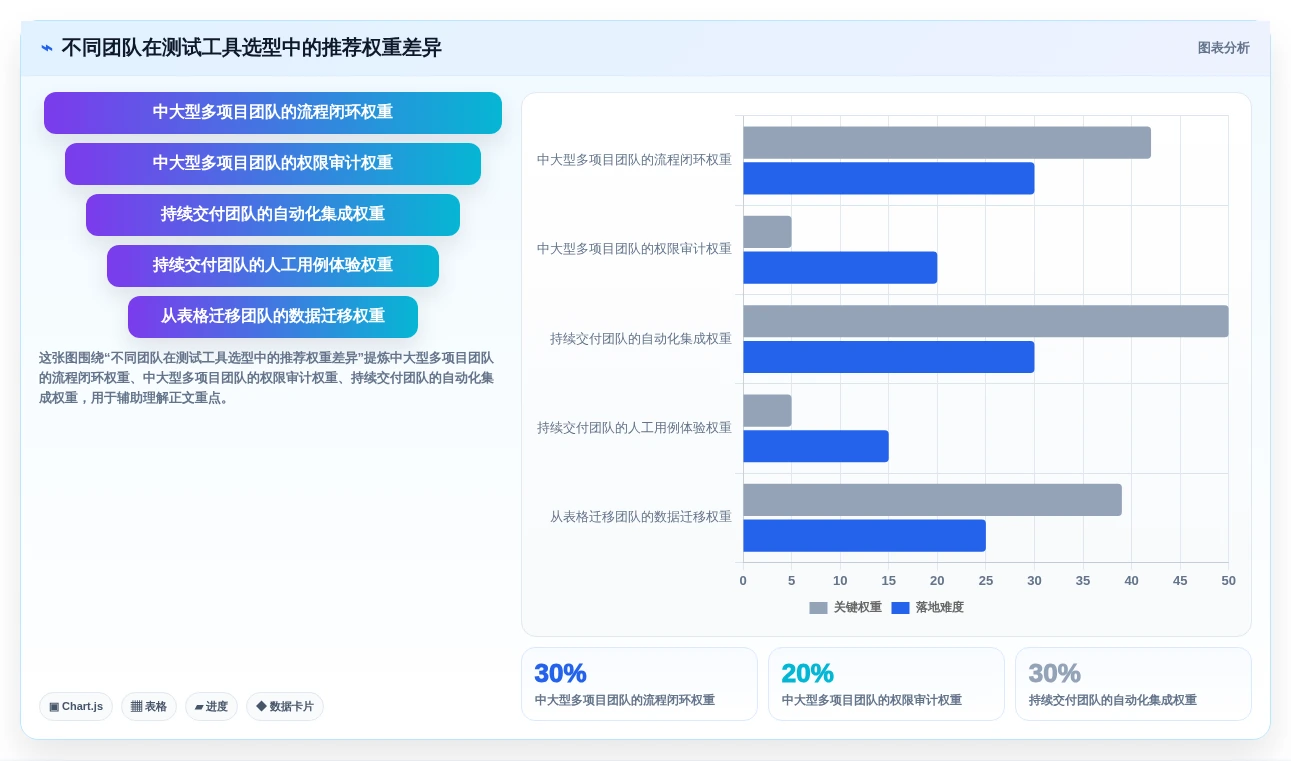The height and width of the screenshot is (761, 1291).
Task: Click the 进度 tag chip
Action: pyautogui.click(x=211, y=707)
